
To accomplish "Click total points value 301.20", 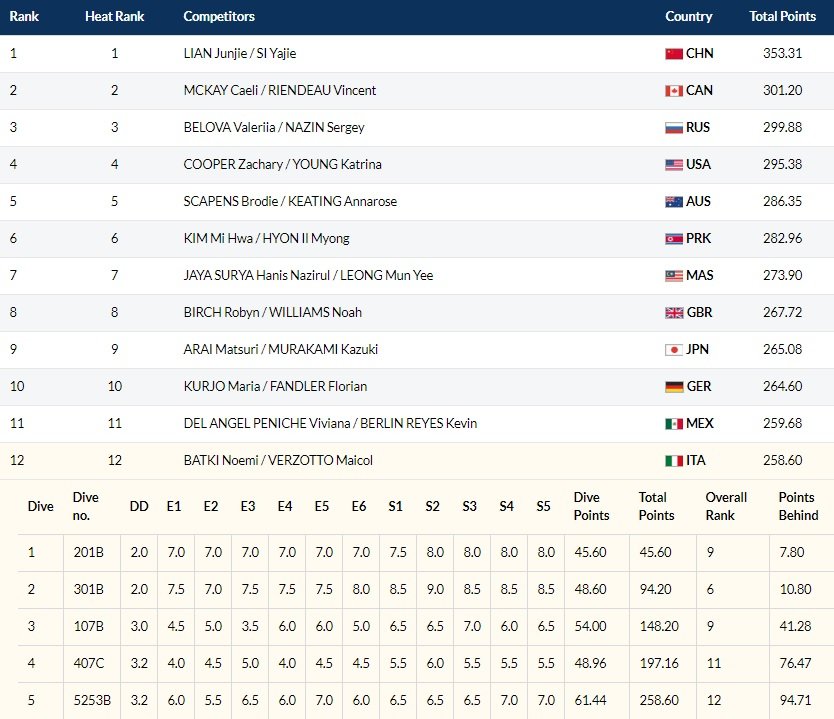I will click(x=782, y=91).
